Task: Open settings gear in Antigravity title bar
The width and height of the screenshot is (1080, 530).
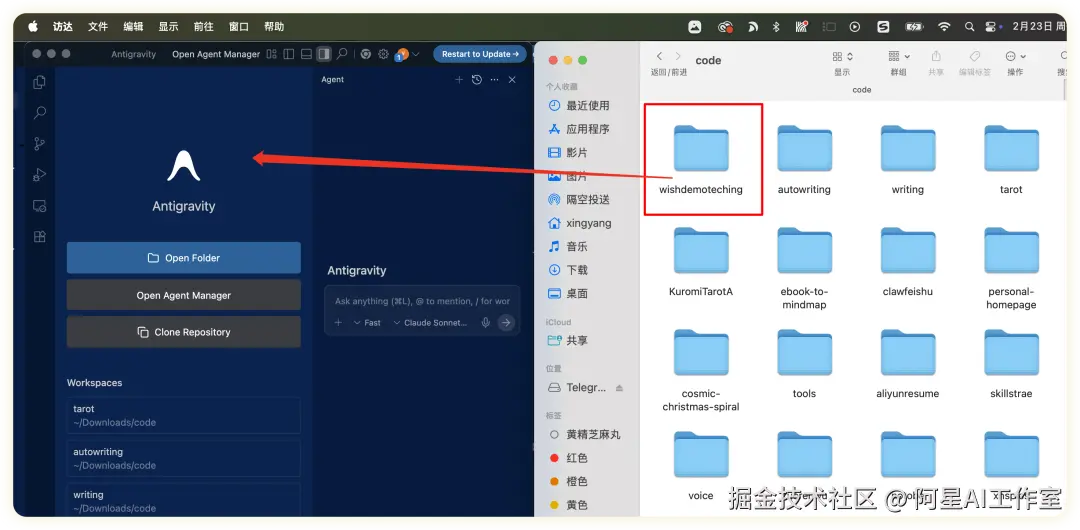Action: [384, 54]
